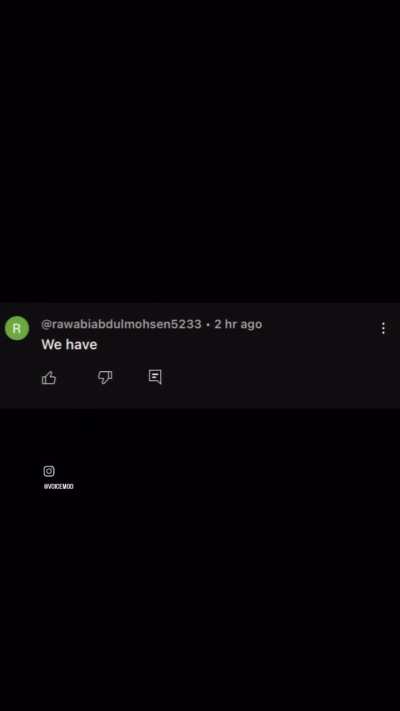This screenshot has width=400, height=711.
Task: Toggle the like on rawabiabdulmohsen5233's comment
Action: tap(49, 377)
